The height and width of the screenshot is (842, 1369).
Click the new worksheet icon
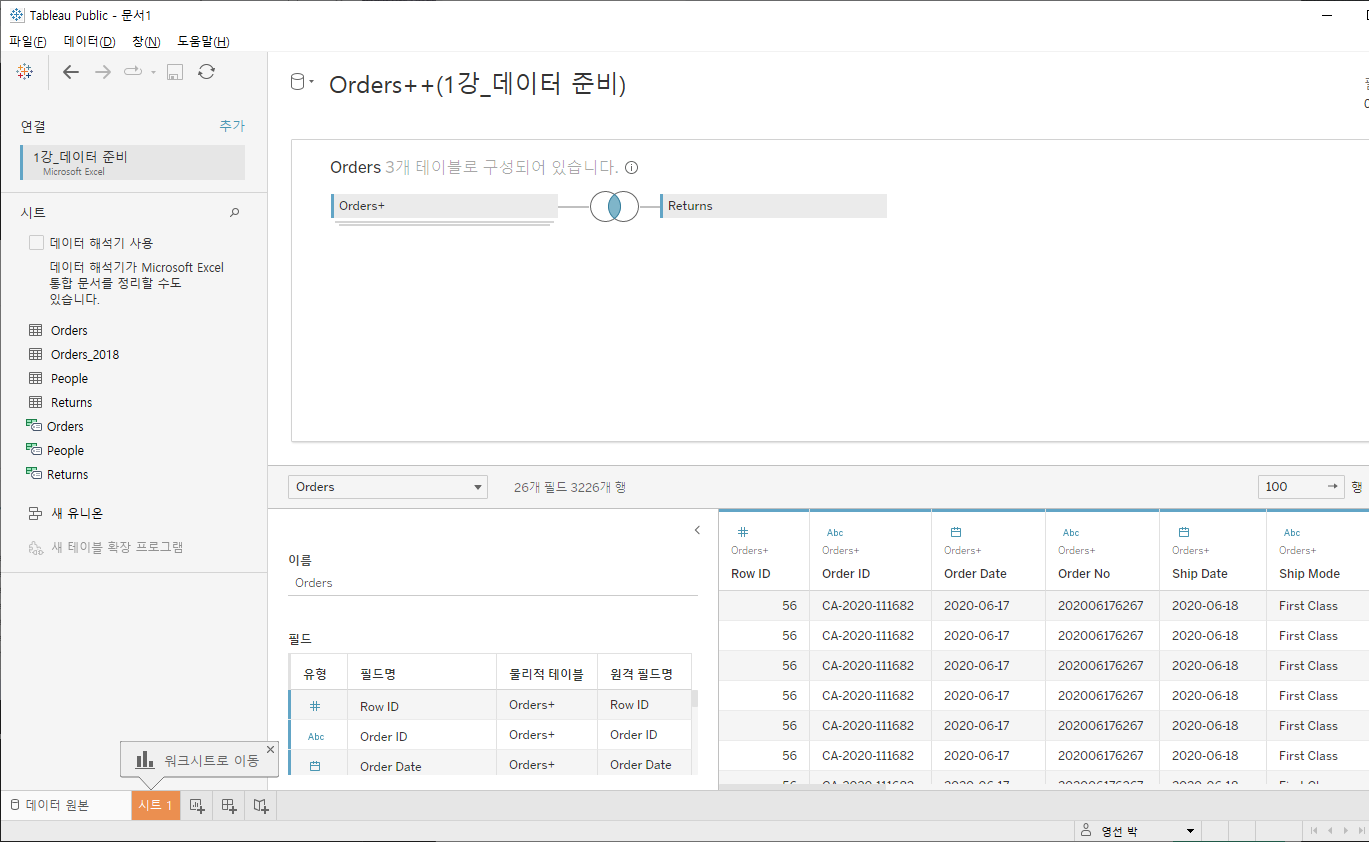(197, 805)
